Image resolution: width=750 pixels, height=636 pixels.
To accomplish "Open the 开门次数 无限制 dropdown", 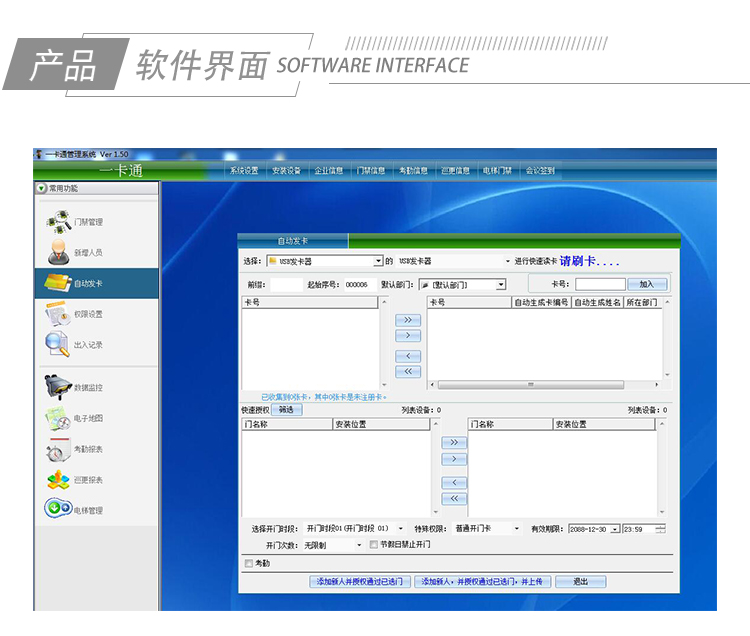I will 359,545.
